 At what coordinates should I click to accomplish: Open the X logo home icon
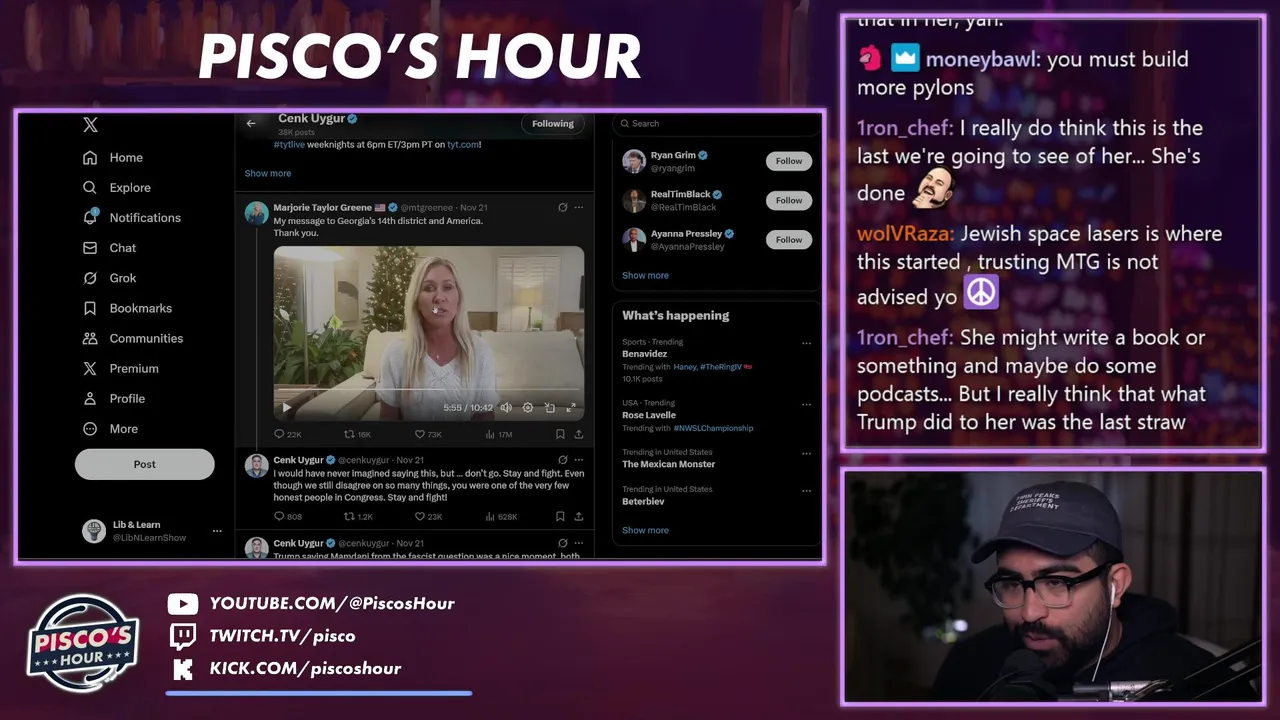pyautogui.click(x=90, y=125)
